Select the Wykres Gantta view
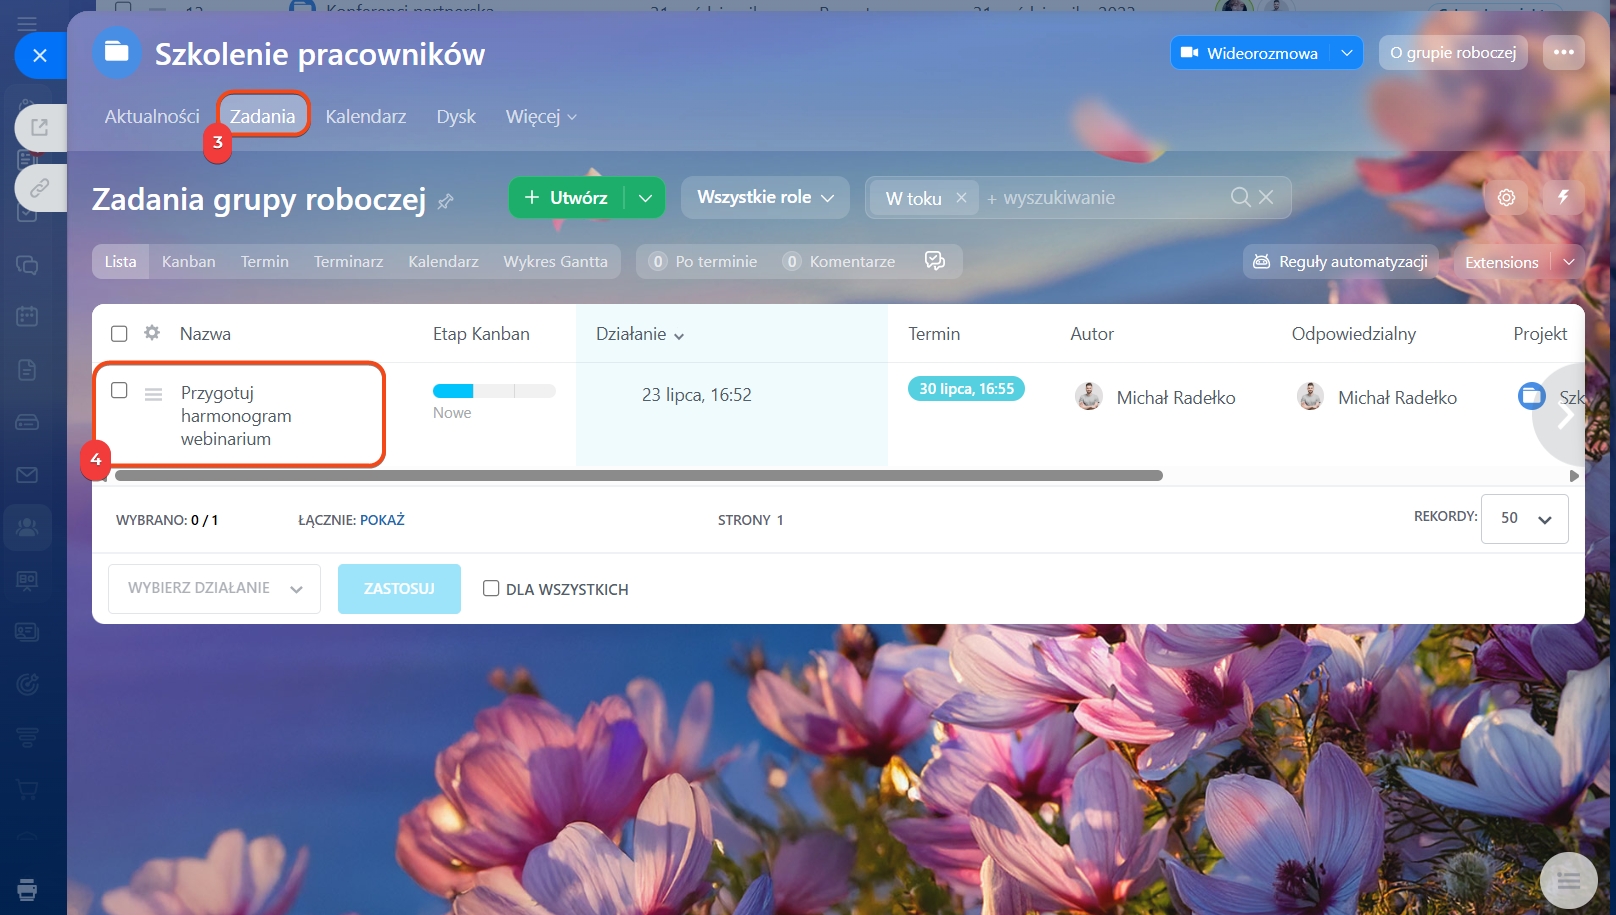Viewport: 1616px width, 915px height. coord(556,261)
